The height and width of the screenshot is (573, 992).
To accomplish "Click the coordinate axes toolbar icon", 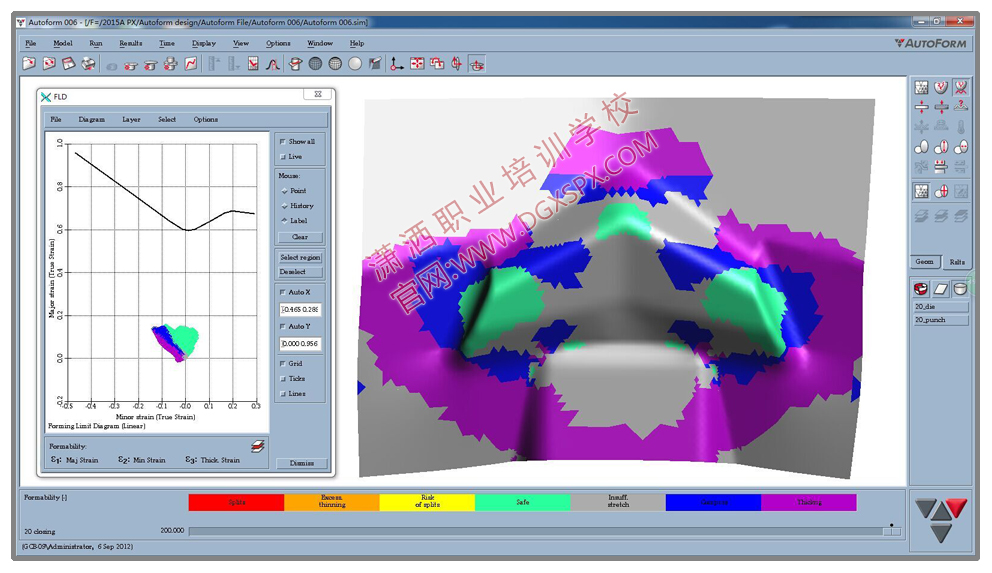I will 397,64.
